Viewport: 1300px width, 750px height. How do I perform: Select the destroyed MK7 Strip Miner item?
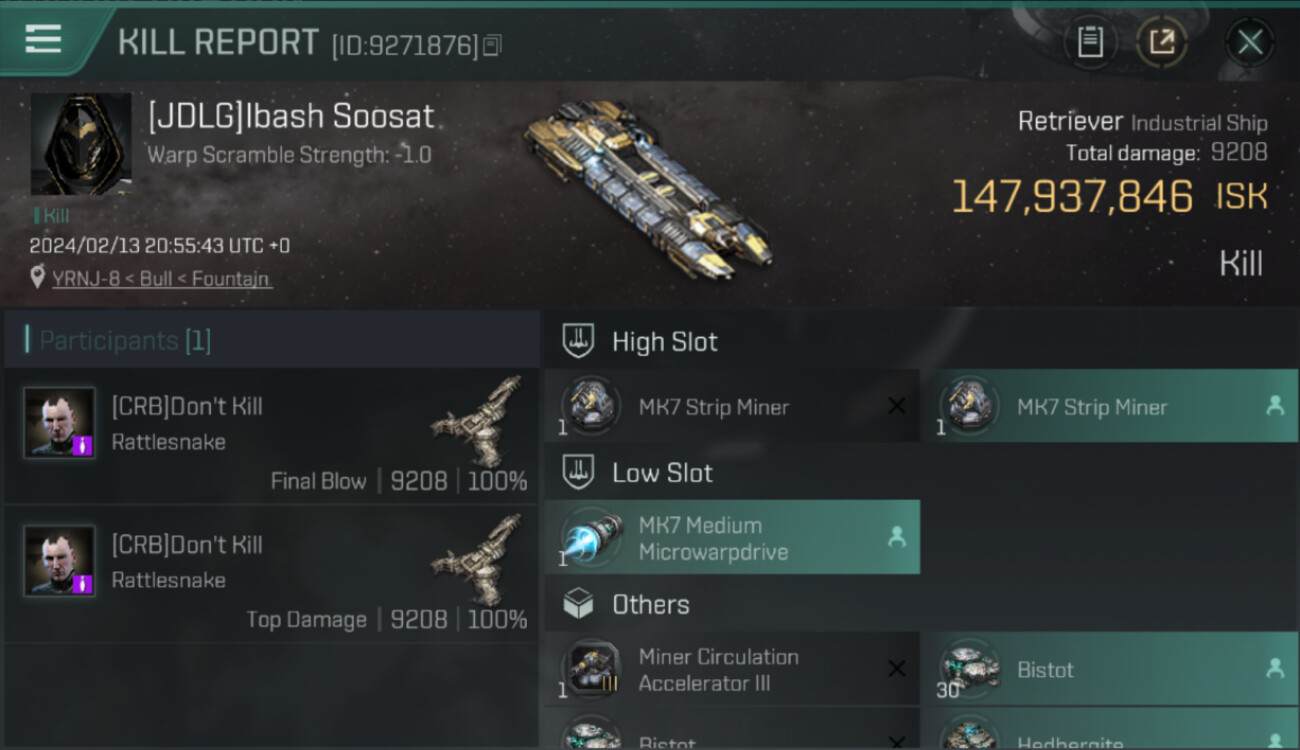(x=730, y=407)
